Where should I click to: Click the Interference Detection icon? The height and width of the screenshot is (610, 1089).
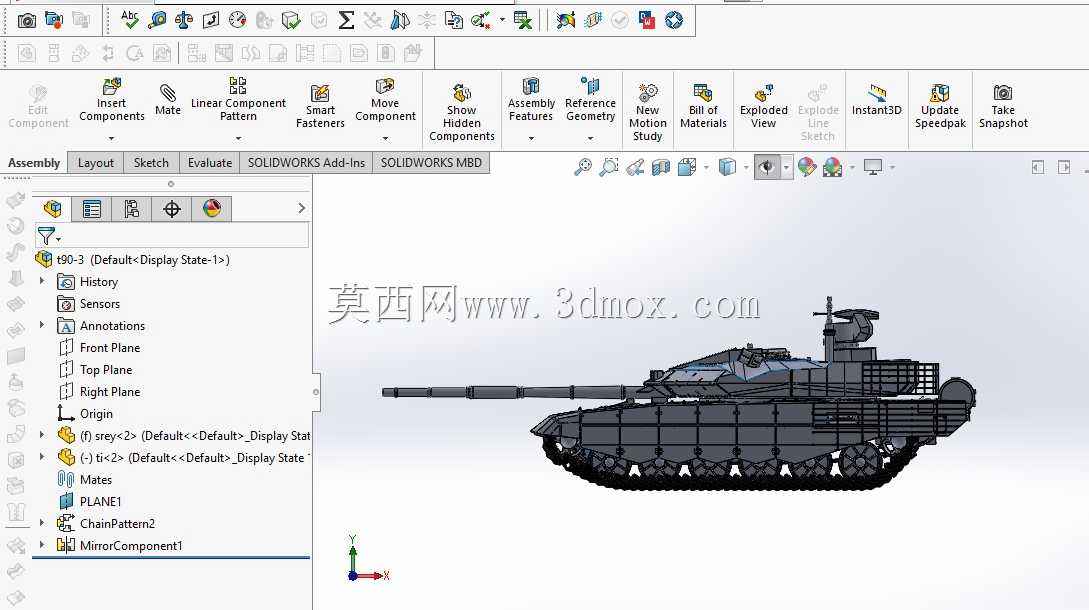400,21
